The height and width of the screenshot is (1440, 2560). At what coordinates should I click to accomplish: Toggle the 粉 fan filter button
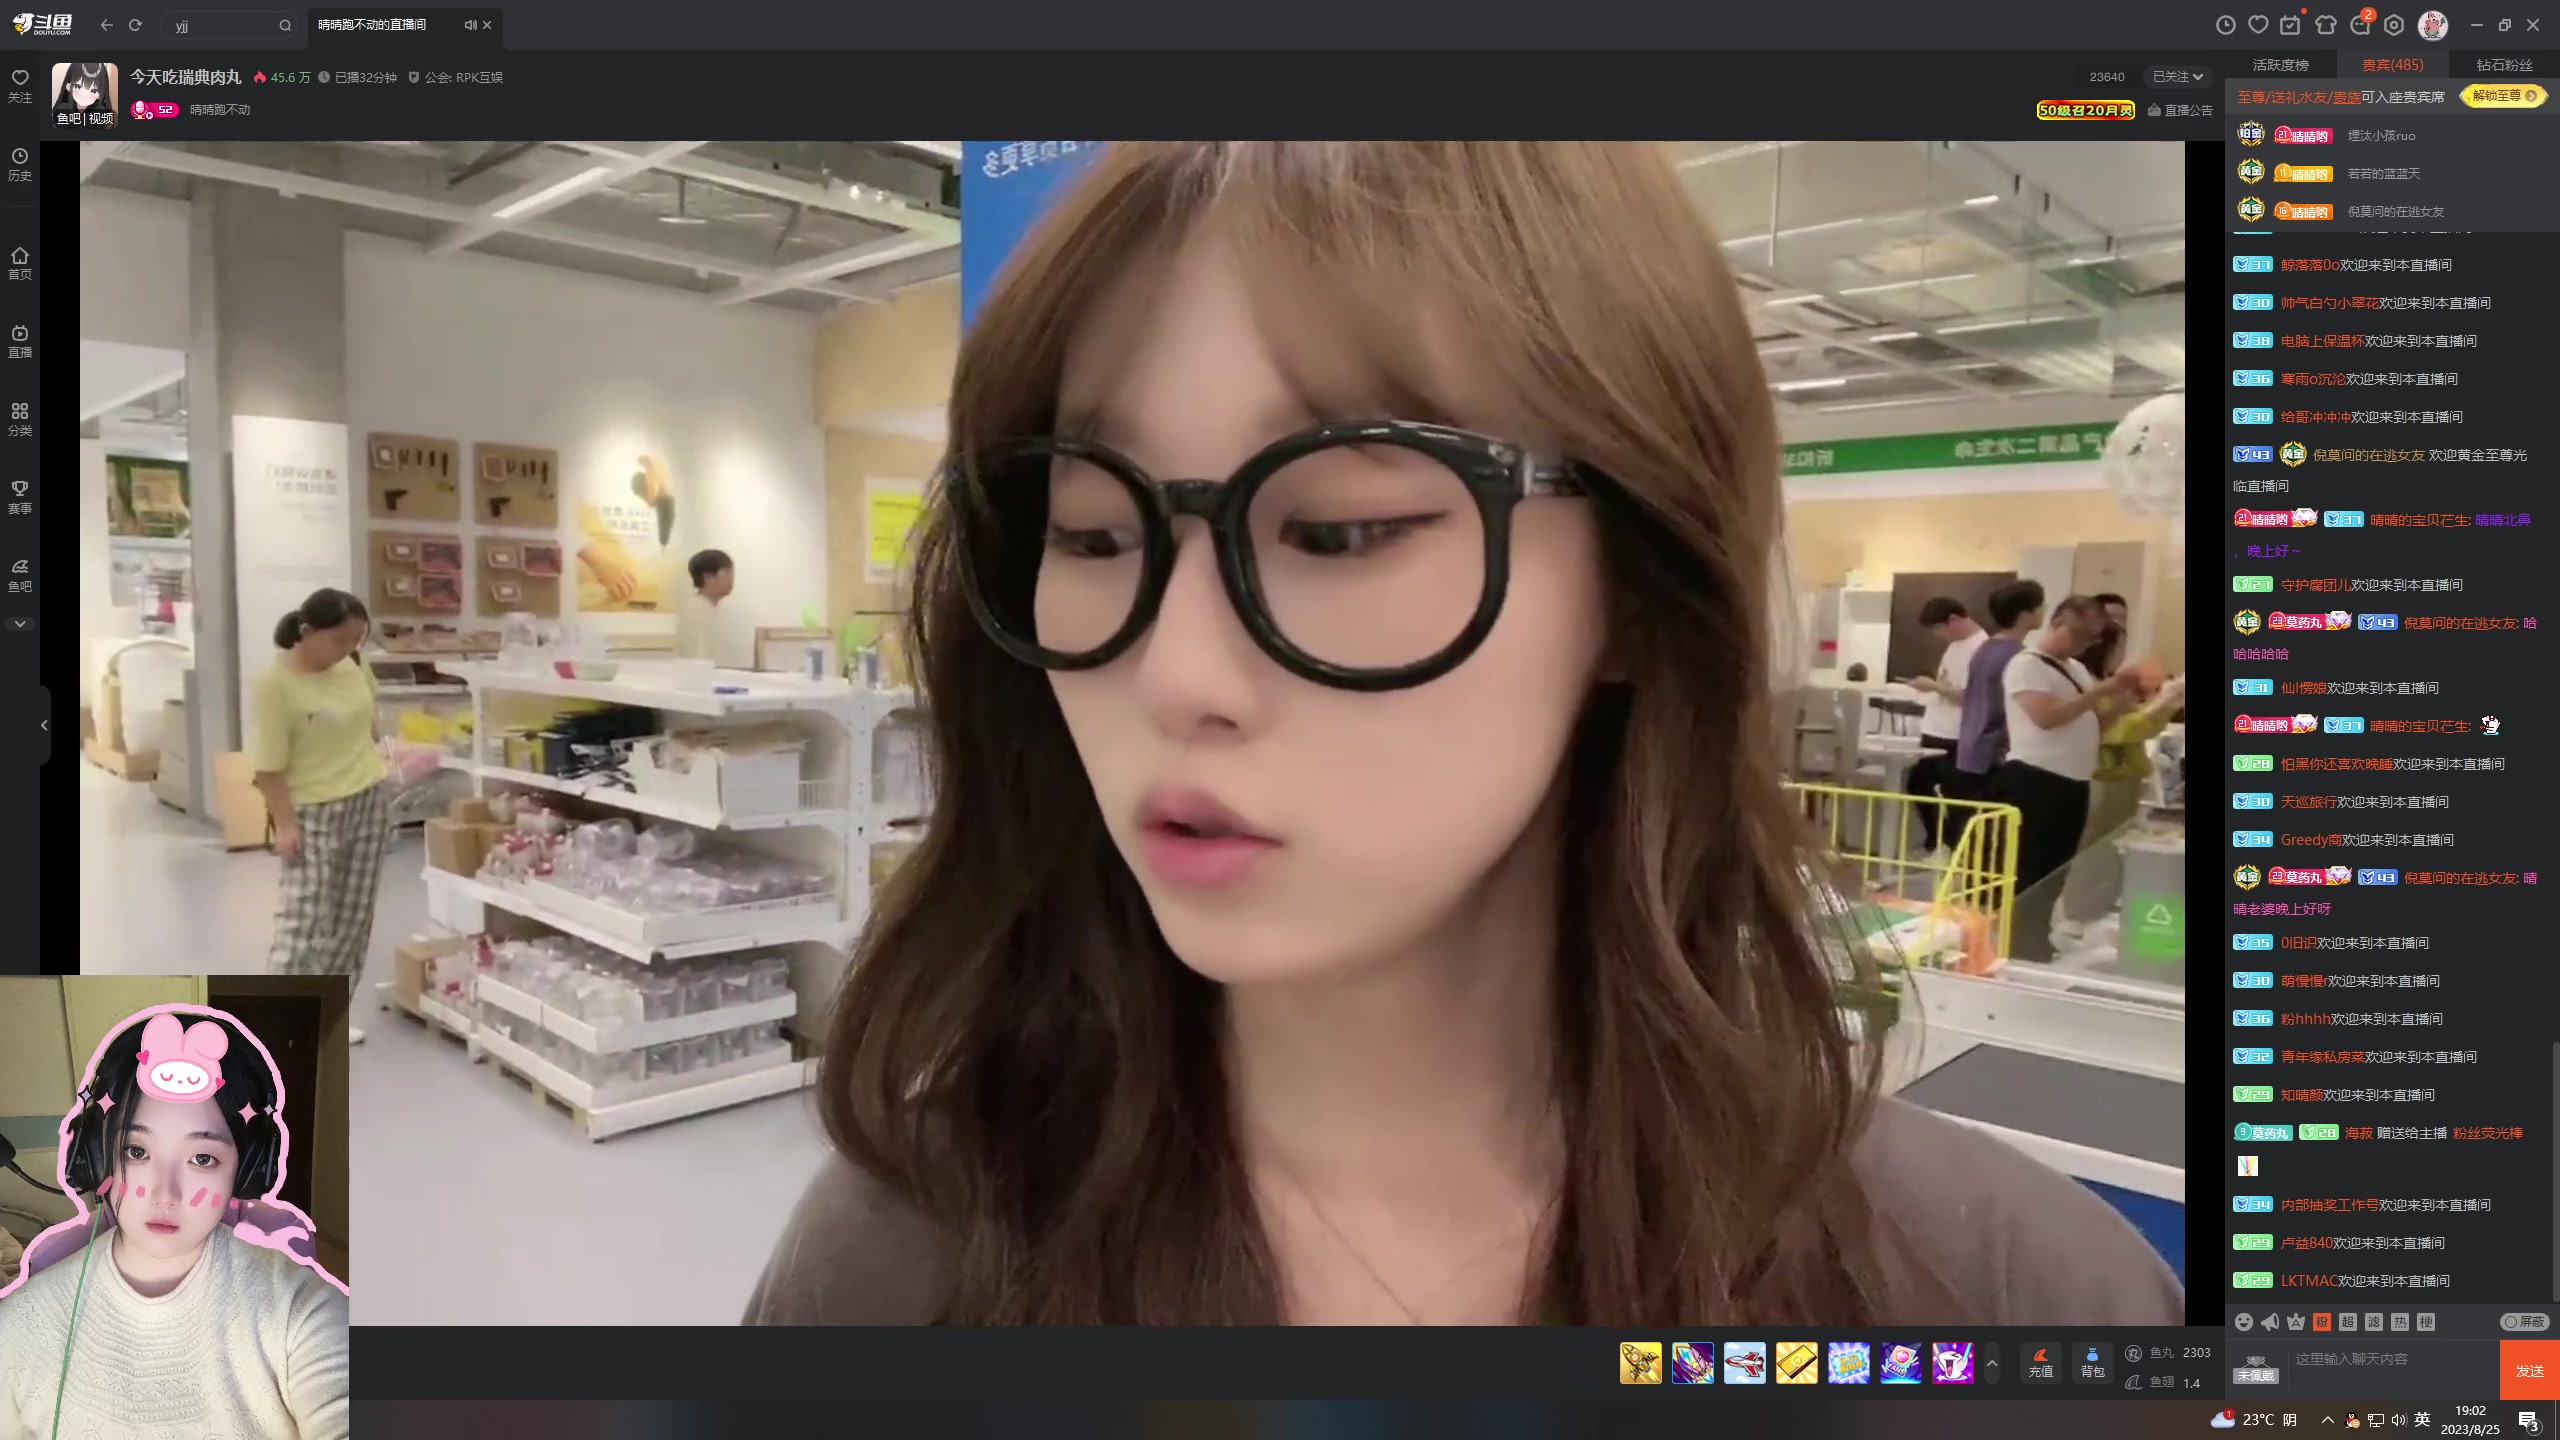tap(2322, 1322)
